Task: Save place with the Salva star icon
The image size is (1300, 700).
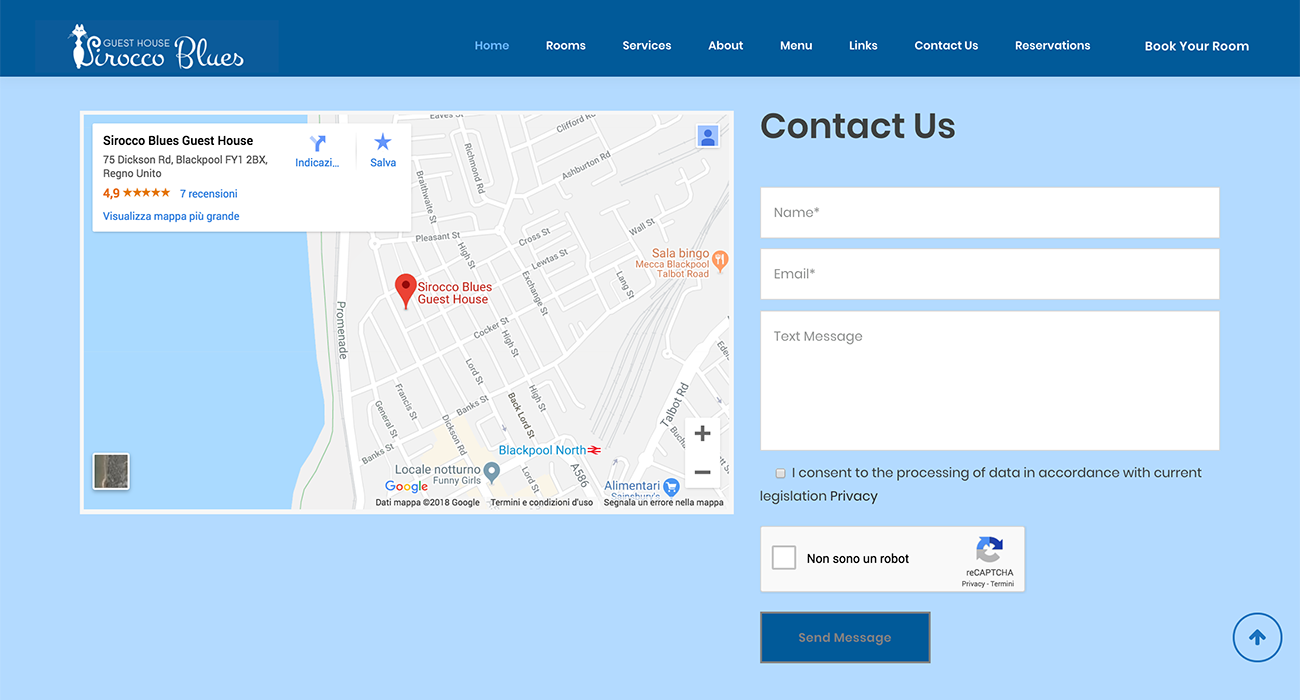Action: pos(383,142)
